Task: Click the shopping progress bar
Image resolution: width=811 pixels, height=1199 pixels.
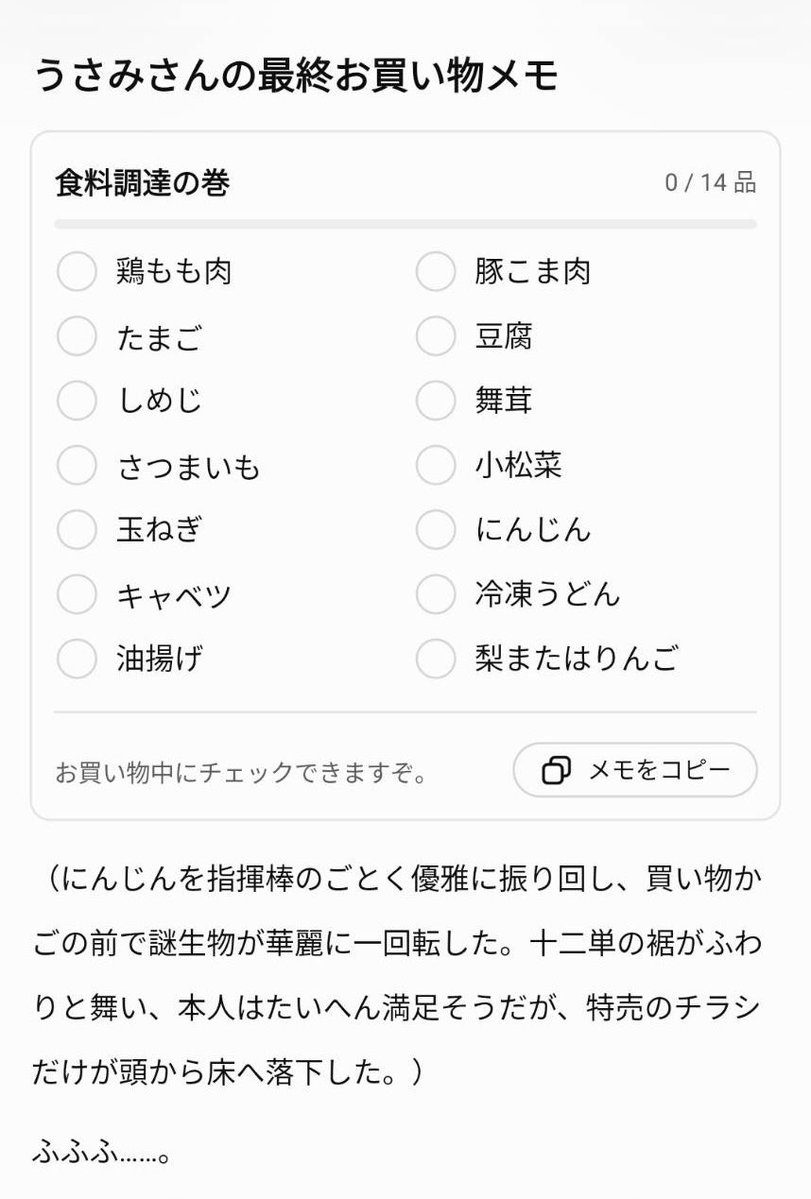Action: click(405, 224)
